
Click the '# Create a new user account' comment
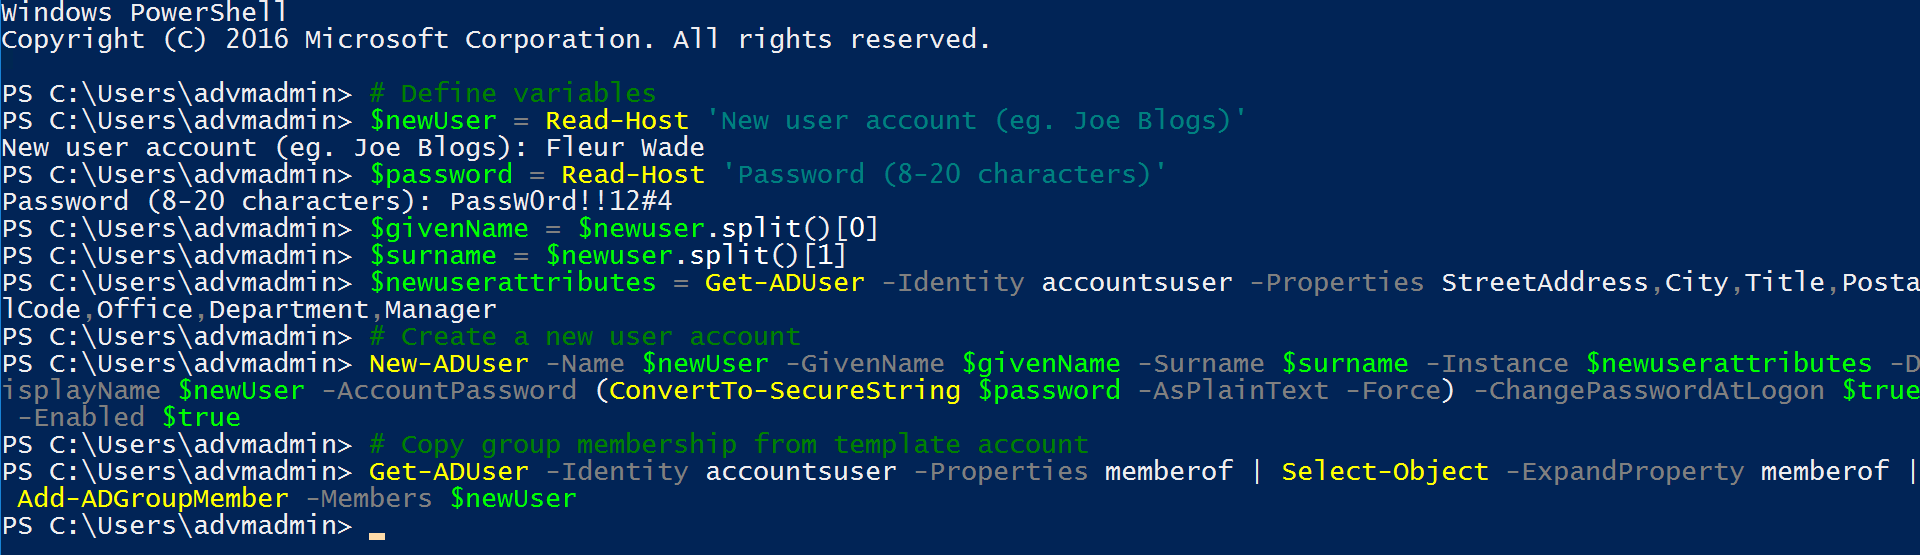pos(585,336)
